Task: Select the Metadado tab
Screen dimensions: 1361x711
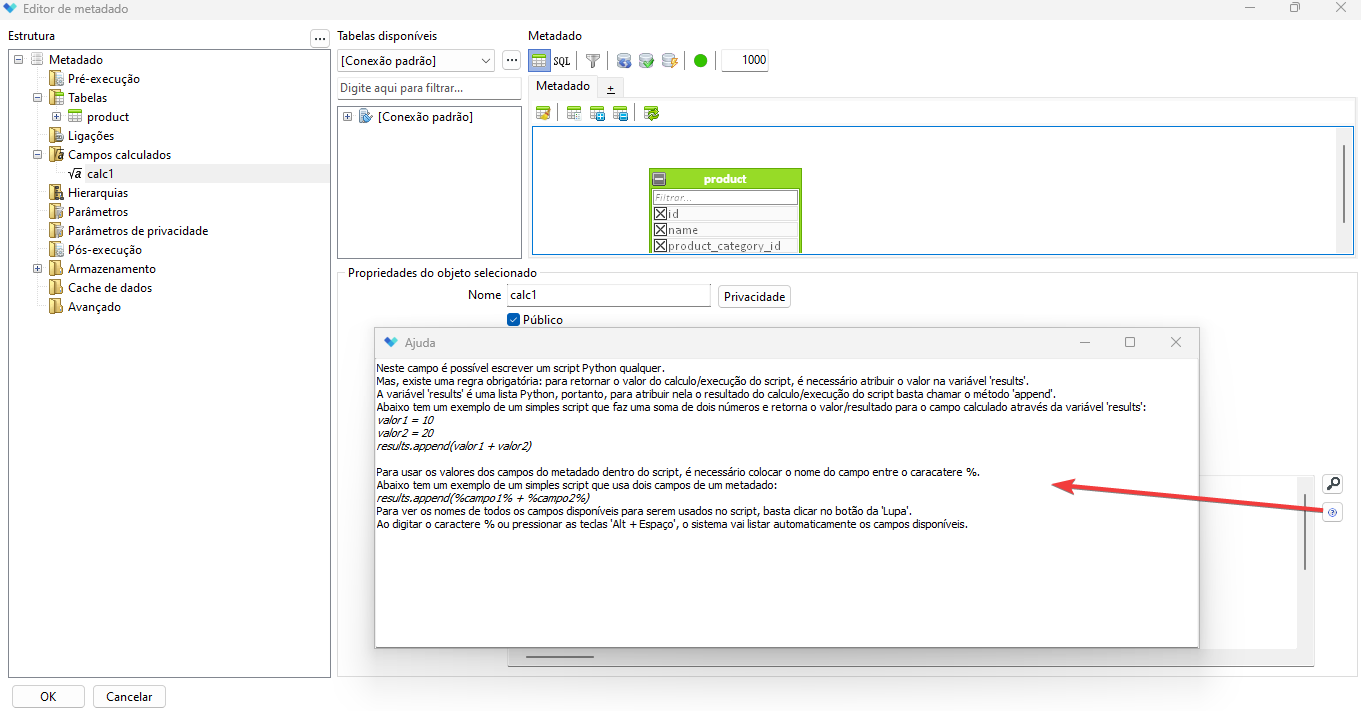Action: click(563, 87)
